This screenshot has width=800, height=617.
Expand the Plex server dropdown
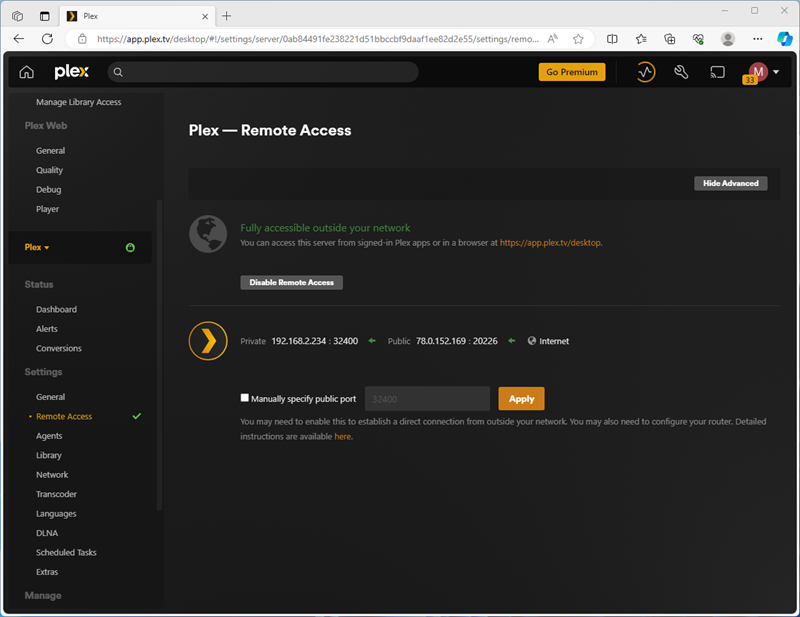tap(37, 247)
